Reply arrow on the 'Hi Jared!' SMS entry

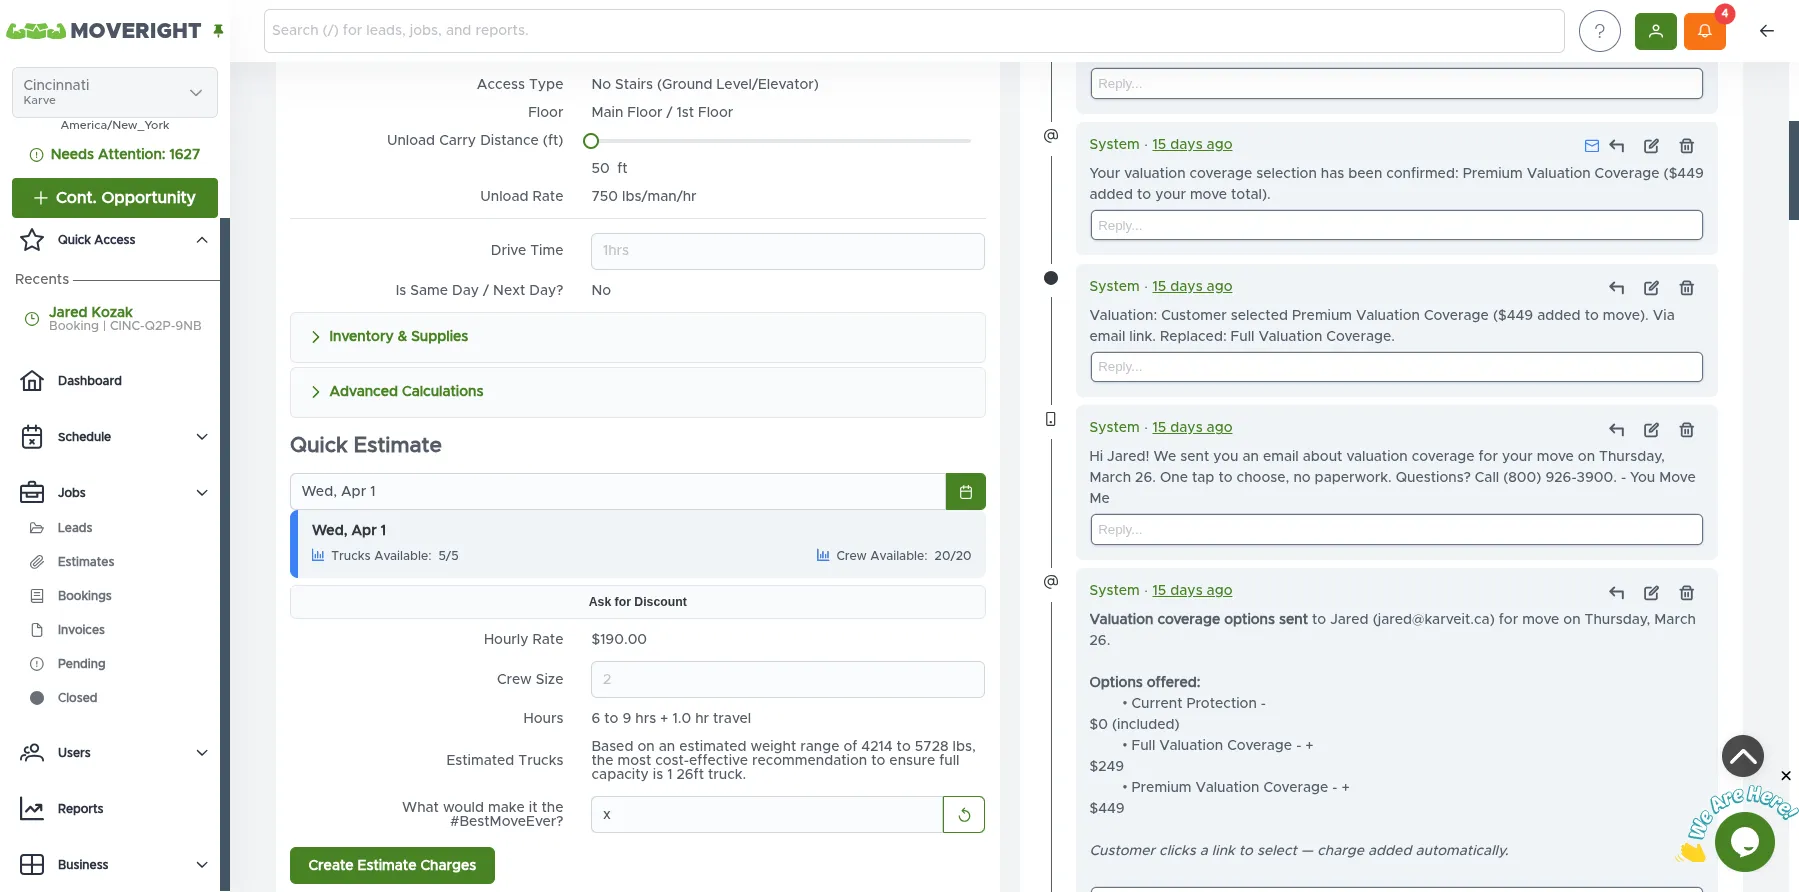coord(1617,430)
